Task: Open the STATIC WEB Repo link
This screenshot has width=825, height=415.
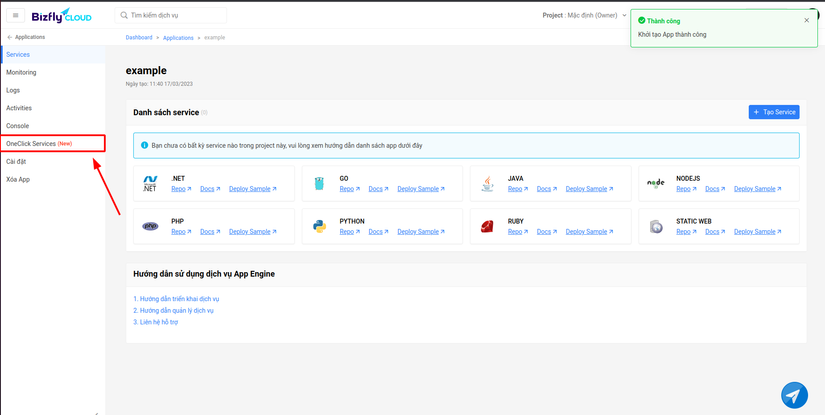Action: (686, 232)
